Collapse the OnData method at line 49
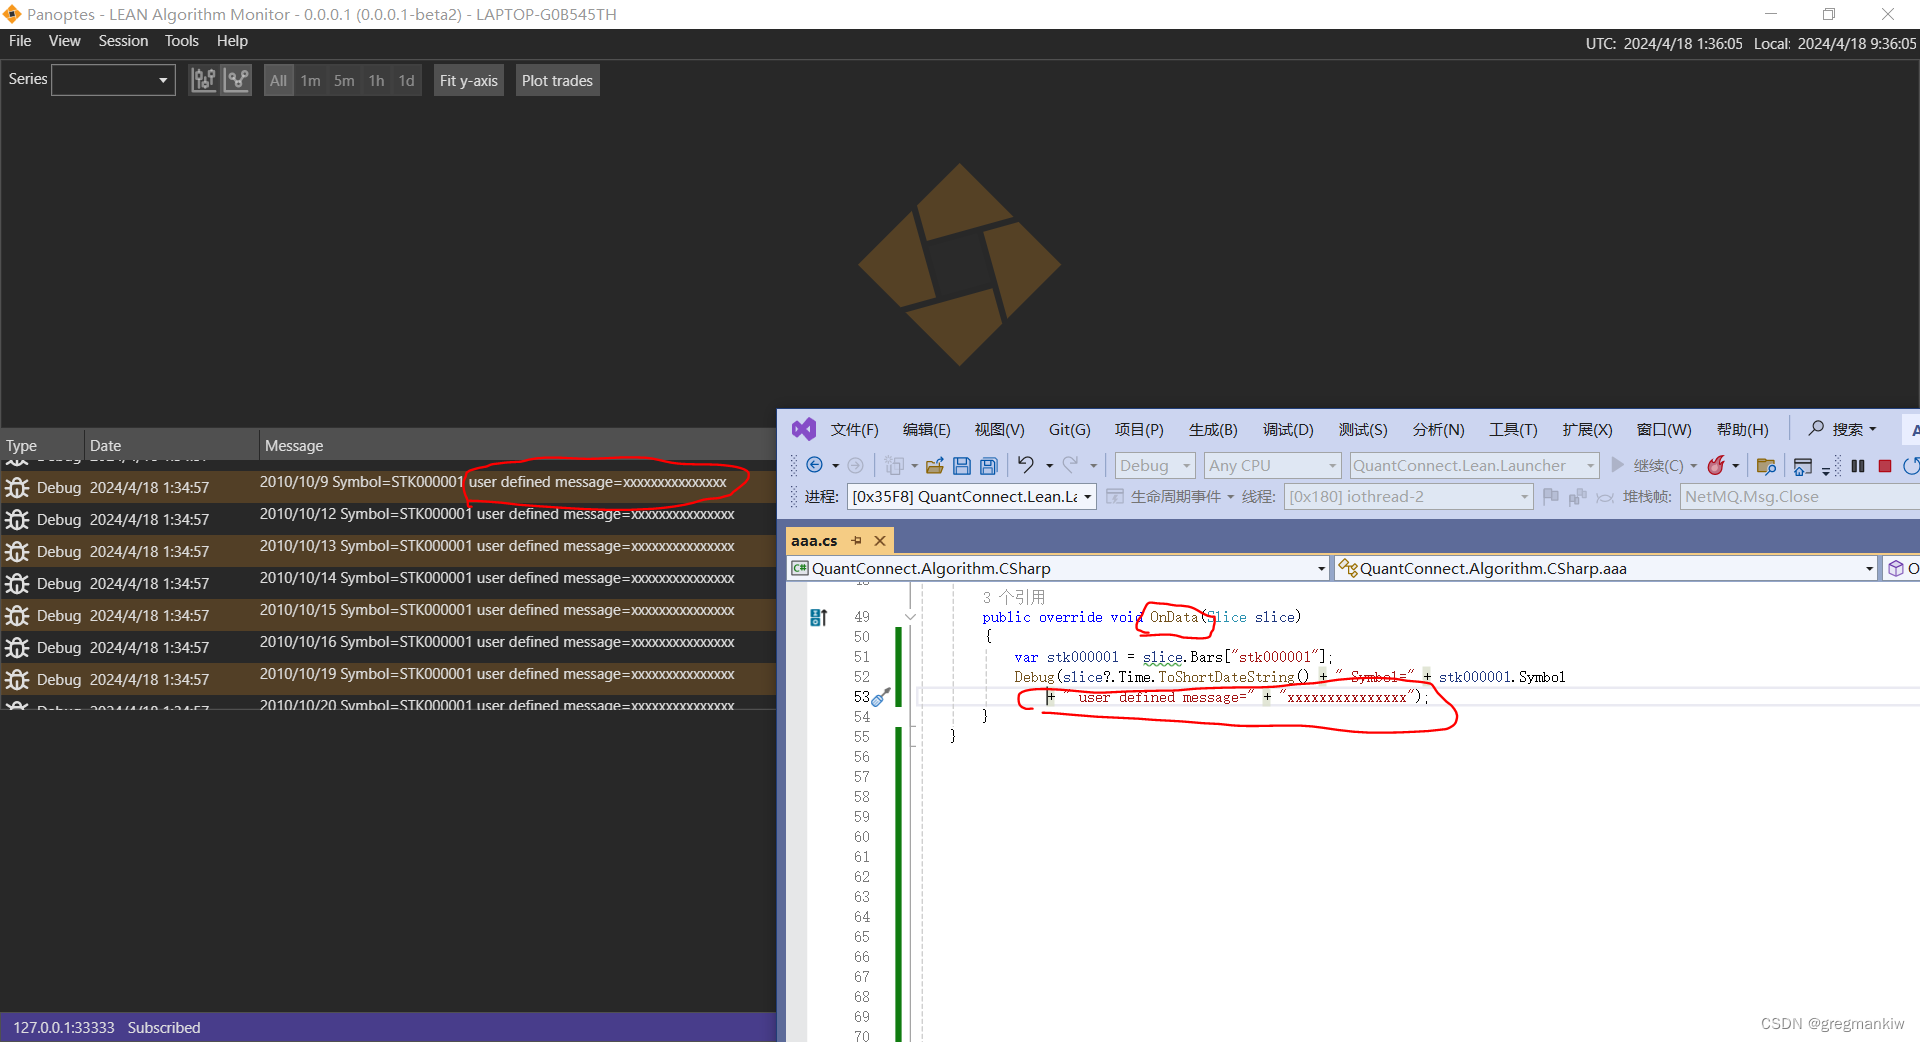The width and height of the screenshot is (1920, 1042). tap(910, 617)
